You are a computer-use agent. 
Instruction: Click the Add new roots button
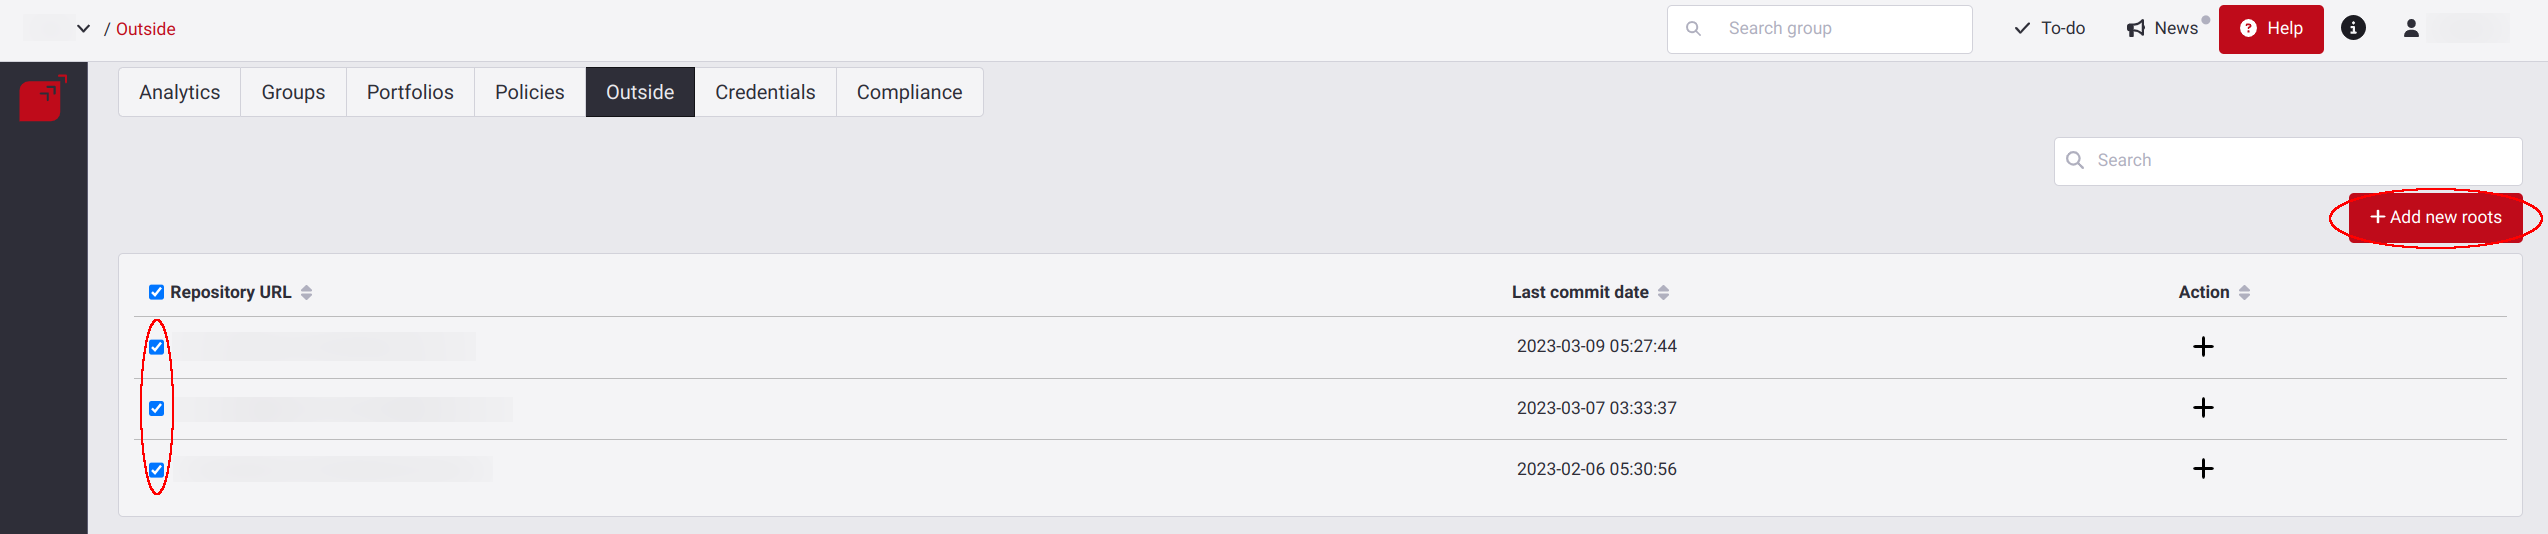pyautogui.click(x=2435, y=217)
